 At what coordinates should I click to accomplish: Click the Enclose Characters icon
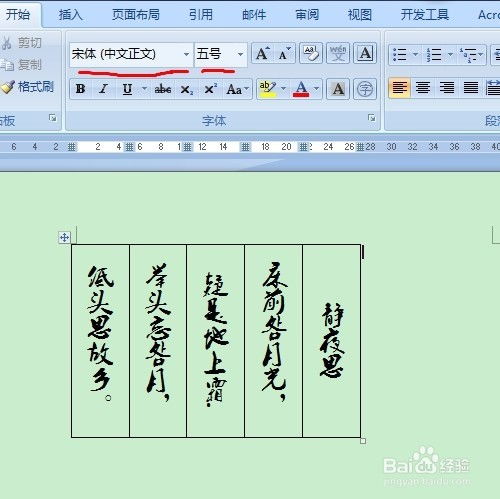click(365, 89)
